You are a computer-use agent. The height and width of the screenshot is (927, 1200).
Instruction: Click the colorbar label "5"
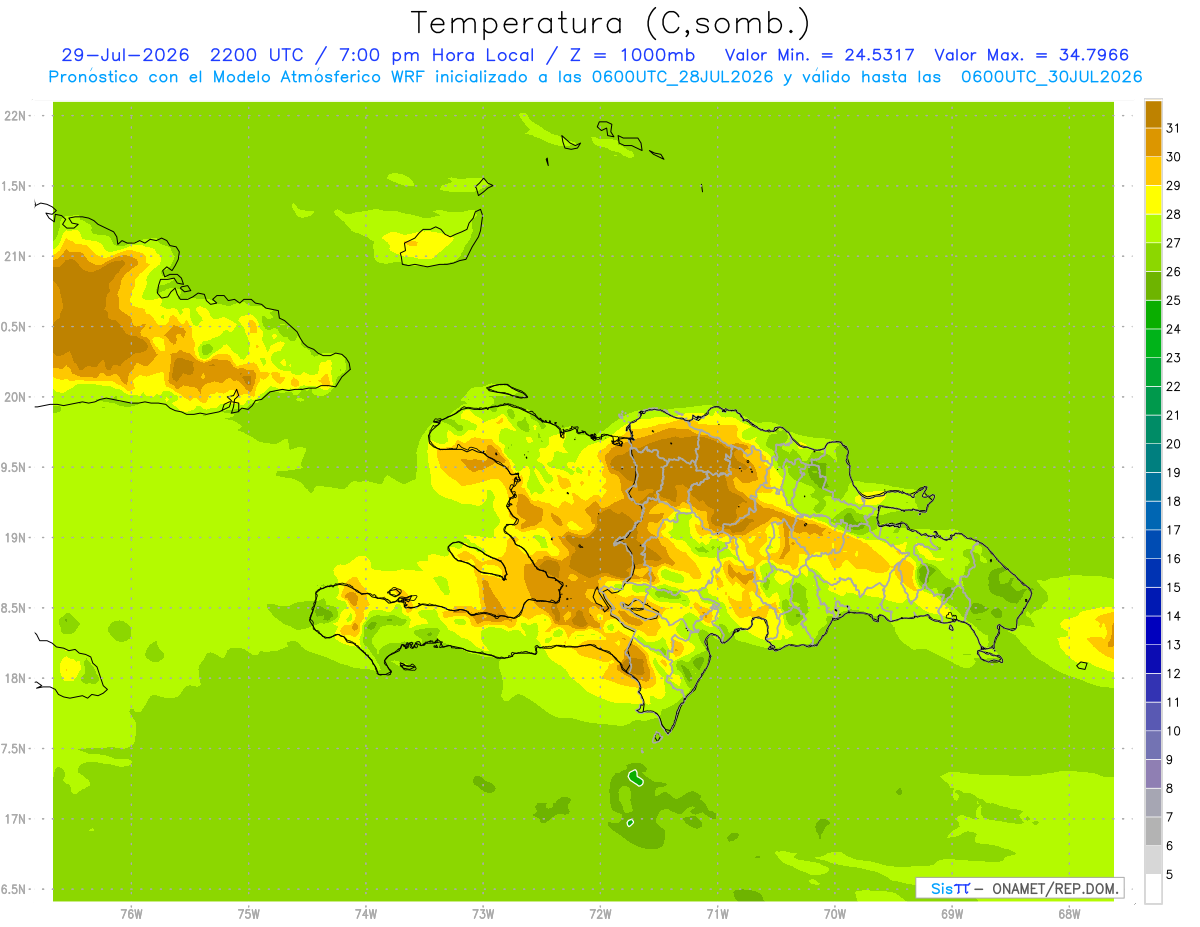tap(1170, 874)
